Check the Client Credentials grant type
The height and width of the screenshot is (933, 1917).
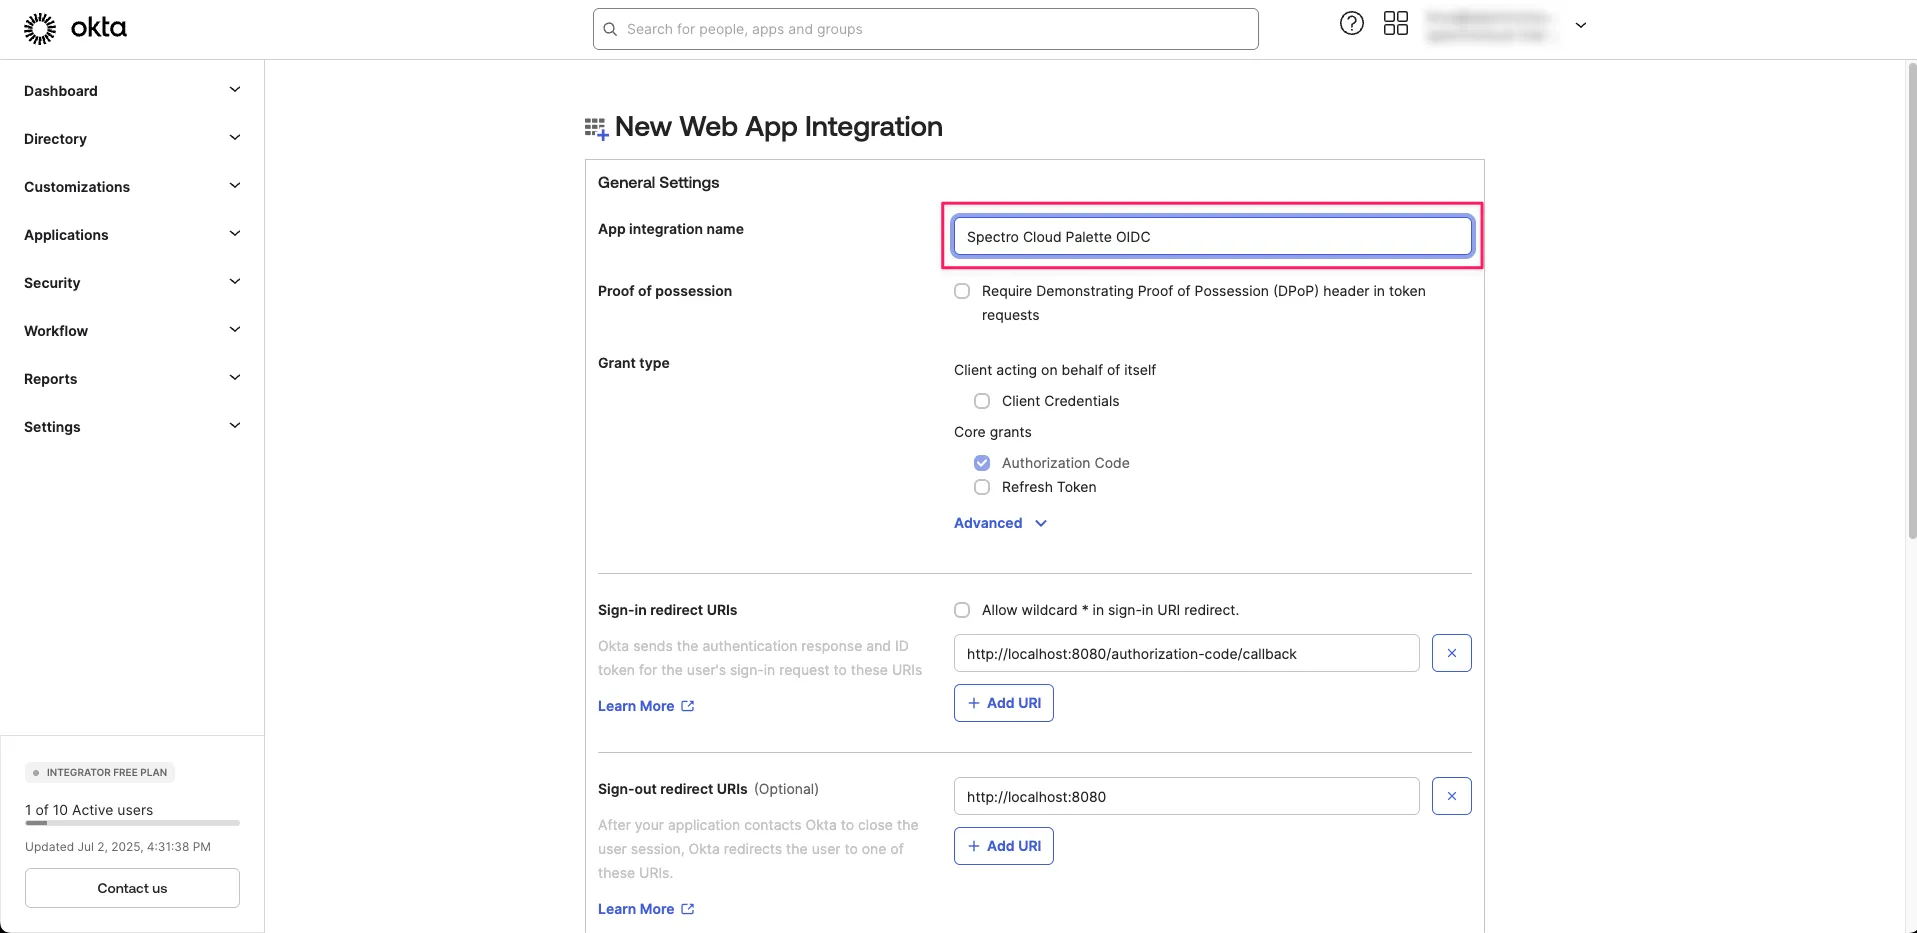tap(982, 400)
